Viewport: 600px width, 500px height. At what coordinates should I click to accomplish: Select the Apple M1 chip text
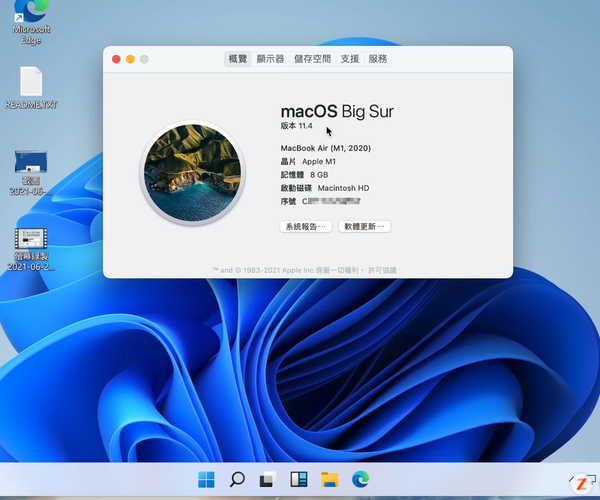(x=319, y=161)
